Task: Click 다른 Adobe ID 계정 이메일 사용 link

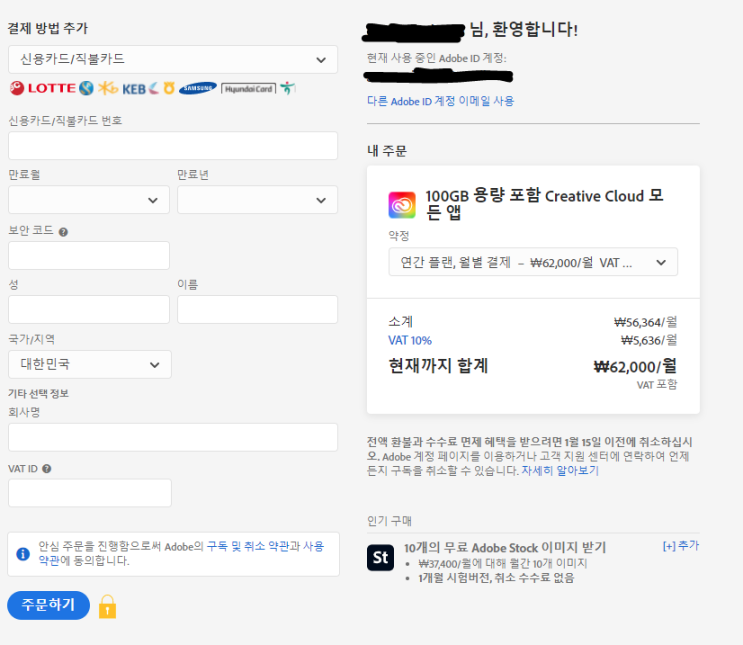Action: (x=440, y=101)
